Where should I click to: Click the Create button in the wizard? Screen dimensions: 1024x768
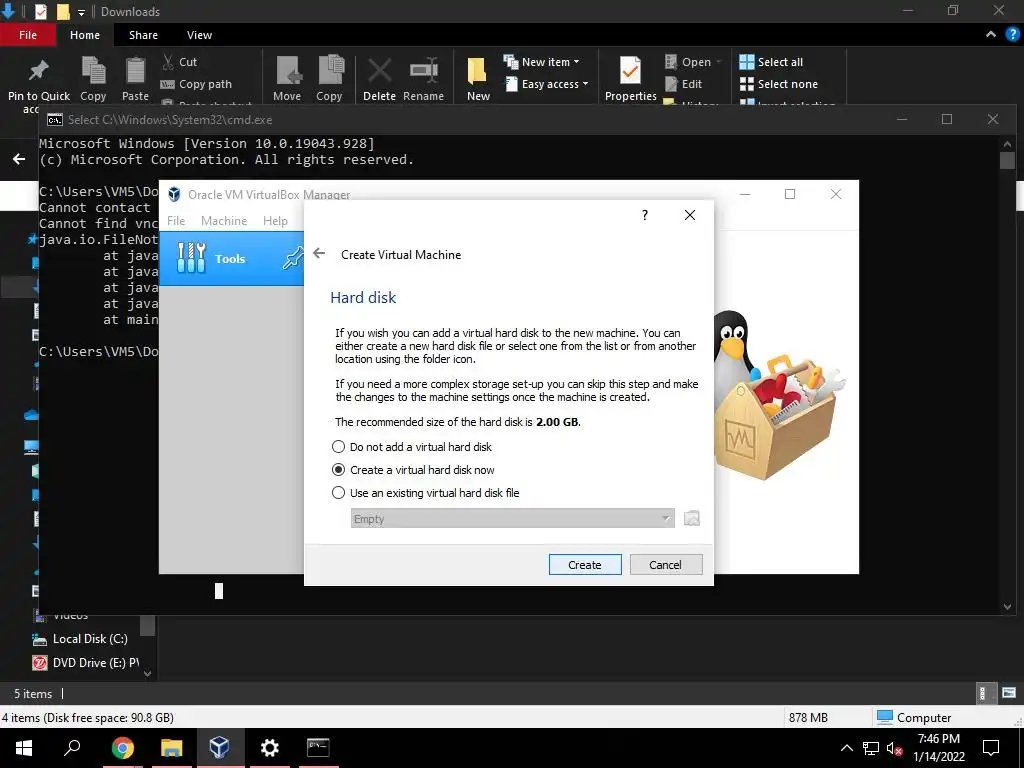[585, 565]
